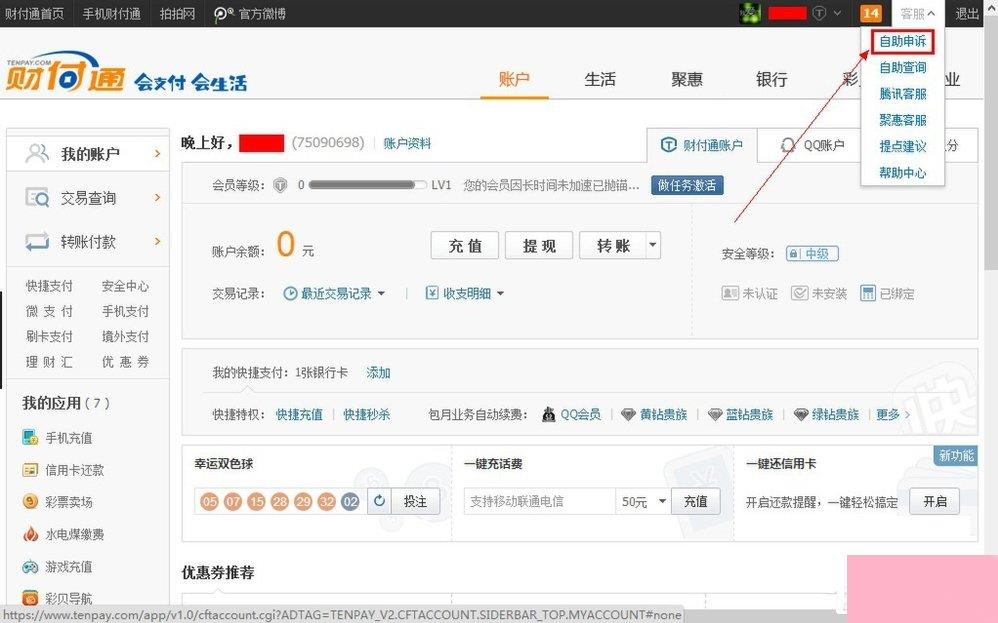The image size is (998, 623).
Task: Click the 黄钻贵族 diamond icon
Action: (x=628, y=415)
